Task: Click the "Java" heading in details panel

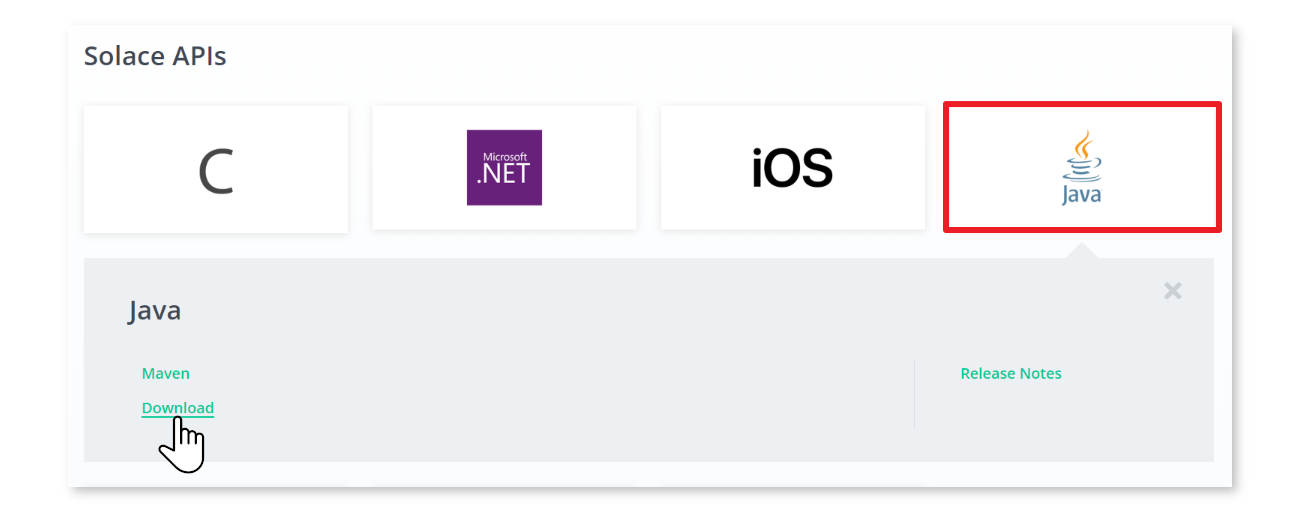Action: [x=155, y=311]
